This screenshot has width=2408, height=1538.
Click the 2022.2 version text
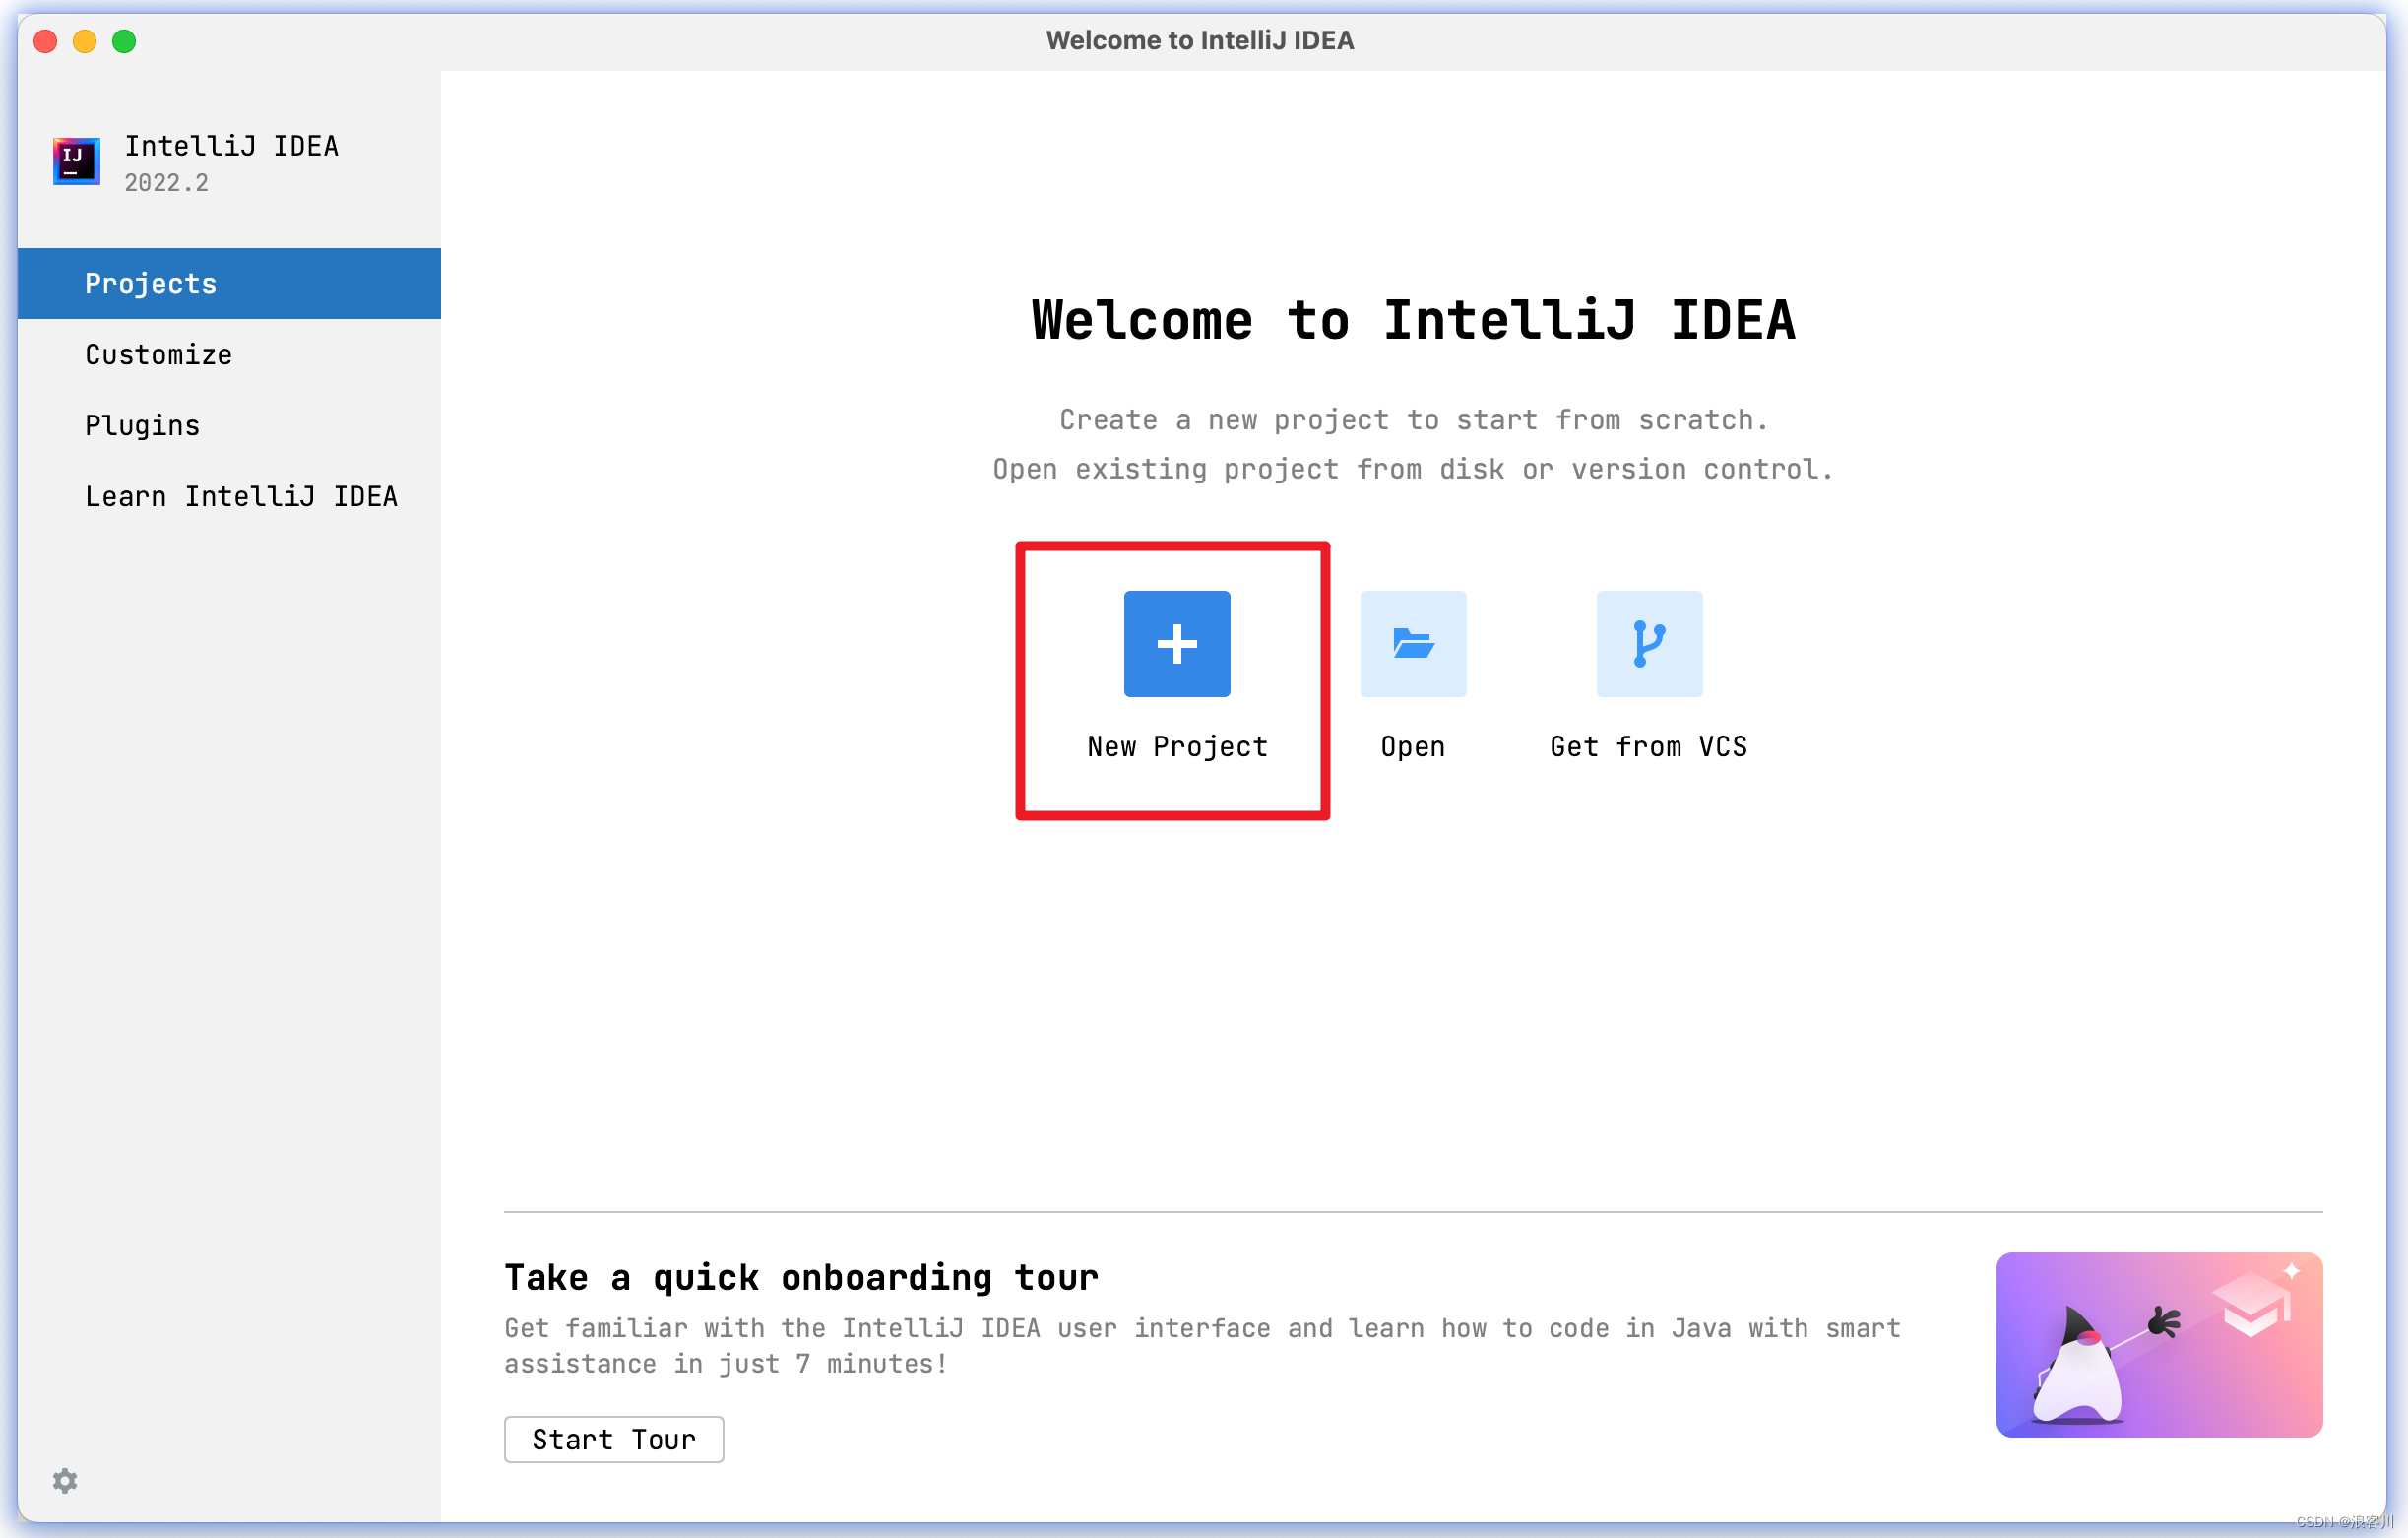[x=166, y=183]
